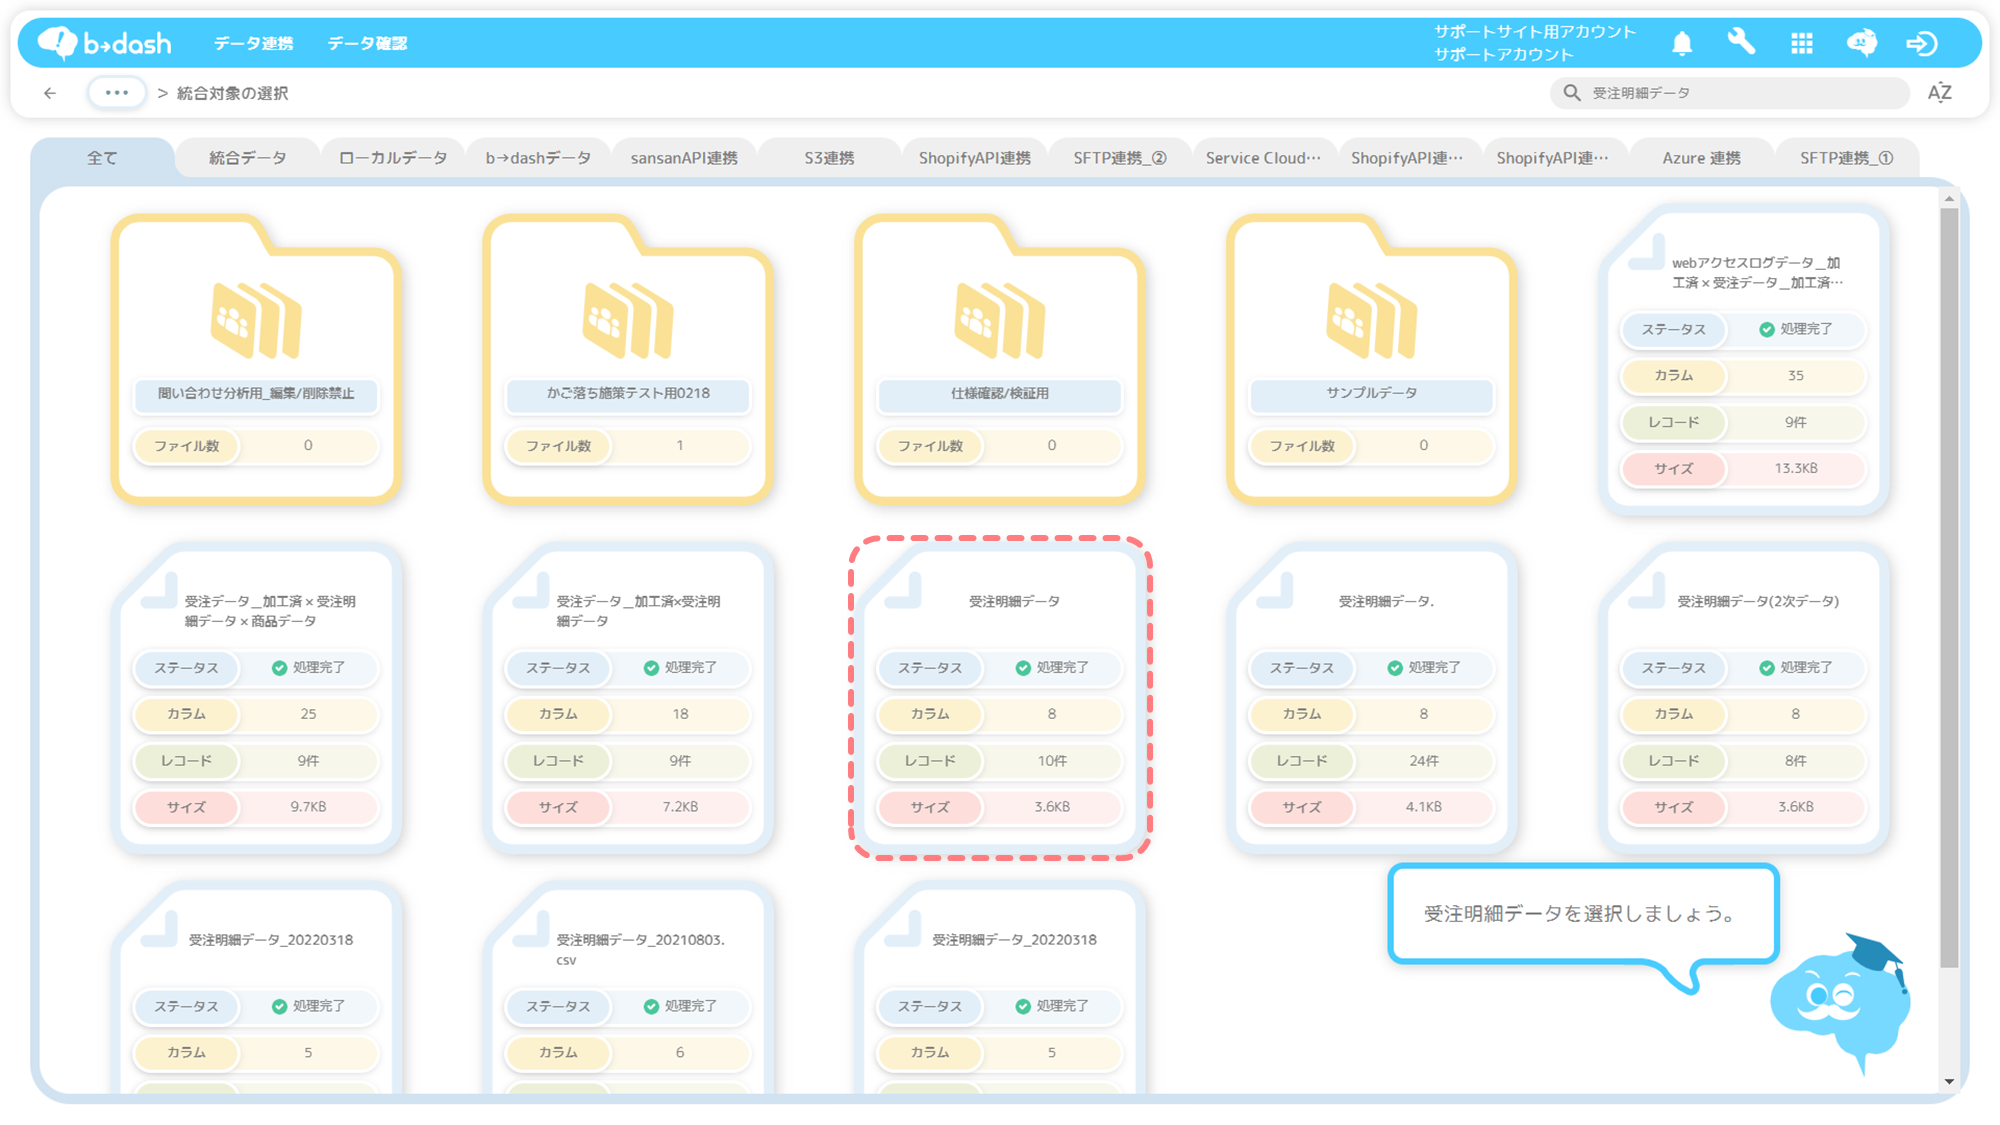
Task: Click the mascot guide character
Action: pyautogui.click(x=1840, y=1003)
